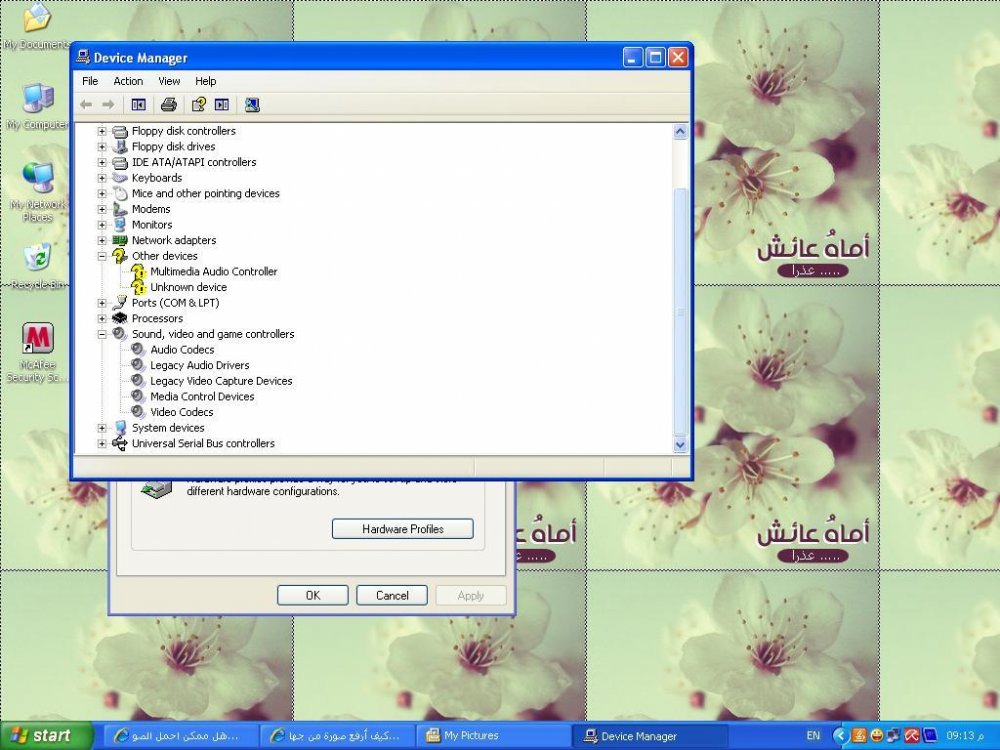The image size is (1000, 750).
Task: Click OK in the System Properties dialog
Action: point(312,595)
